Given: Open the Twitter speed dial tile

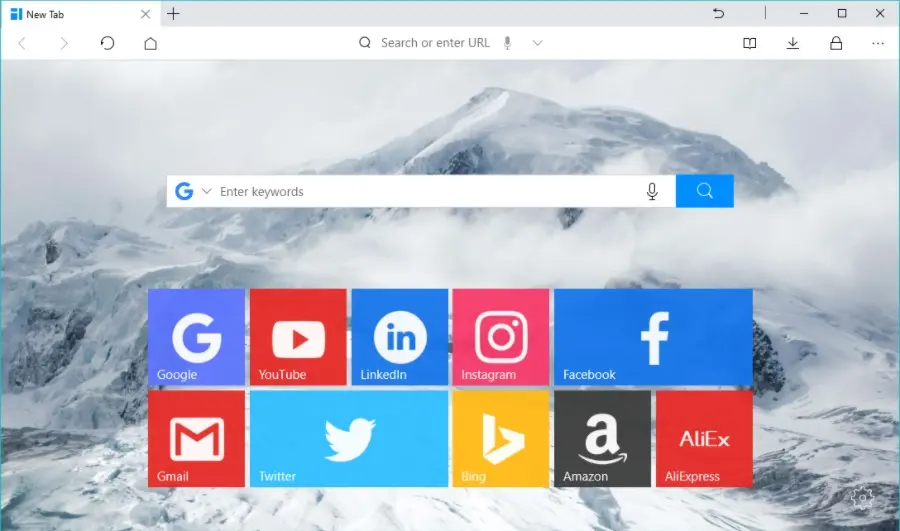Looking at the screenshot, I should tap(348, 439).
